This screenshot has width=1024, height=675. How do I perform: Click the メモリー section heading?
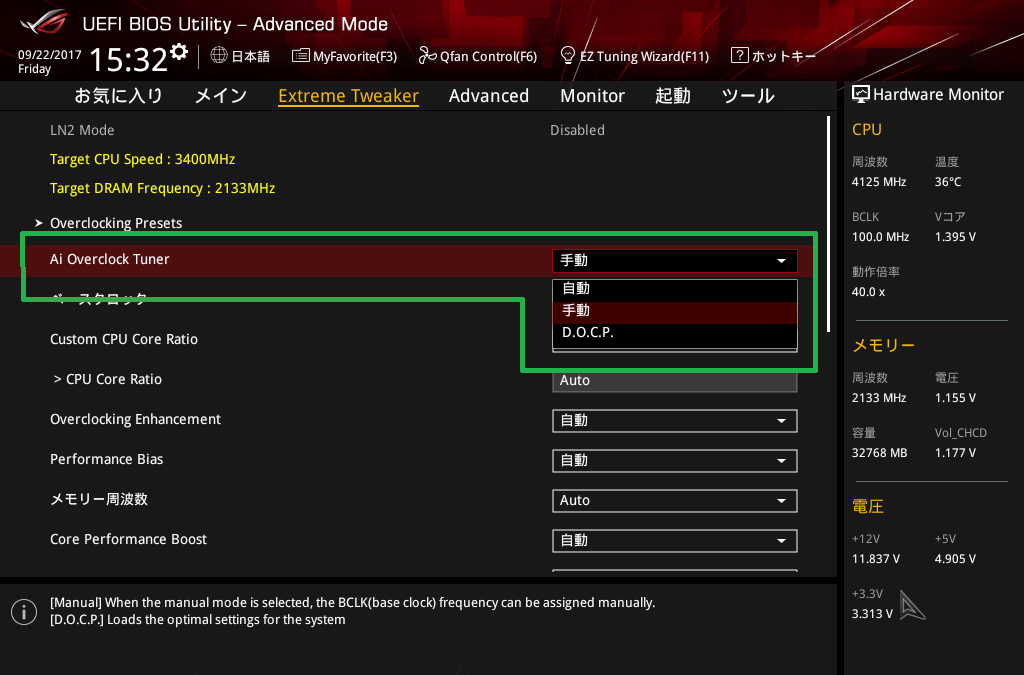(884, 345)
